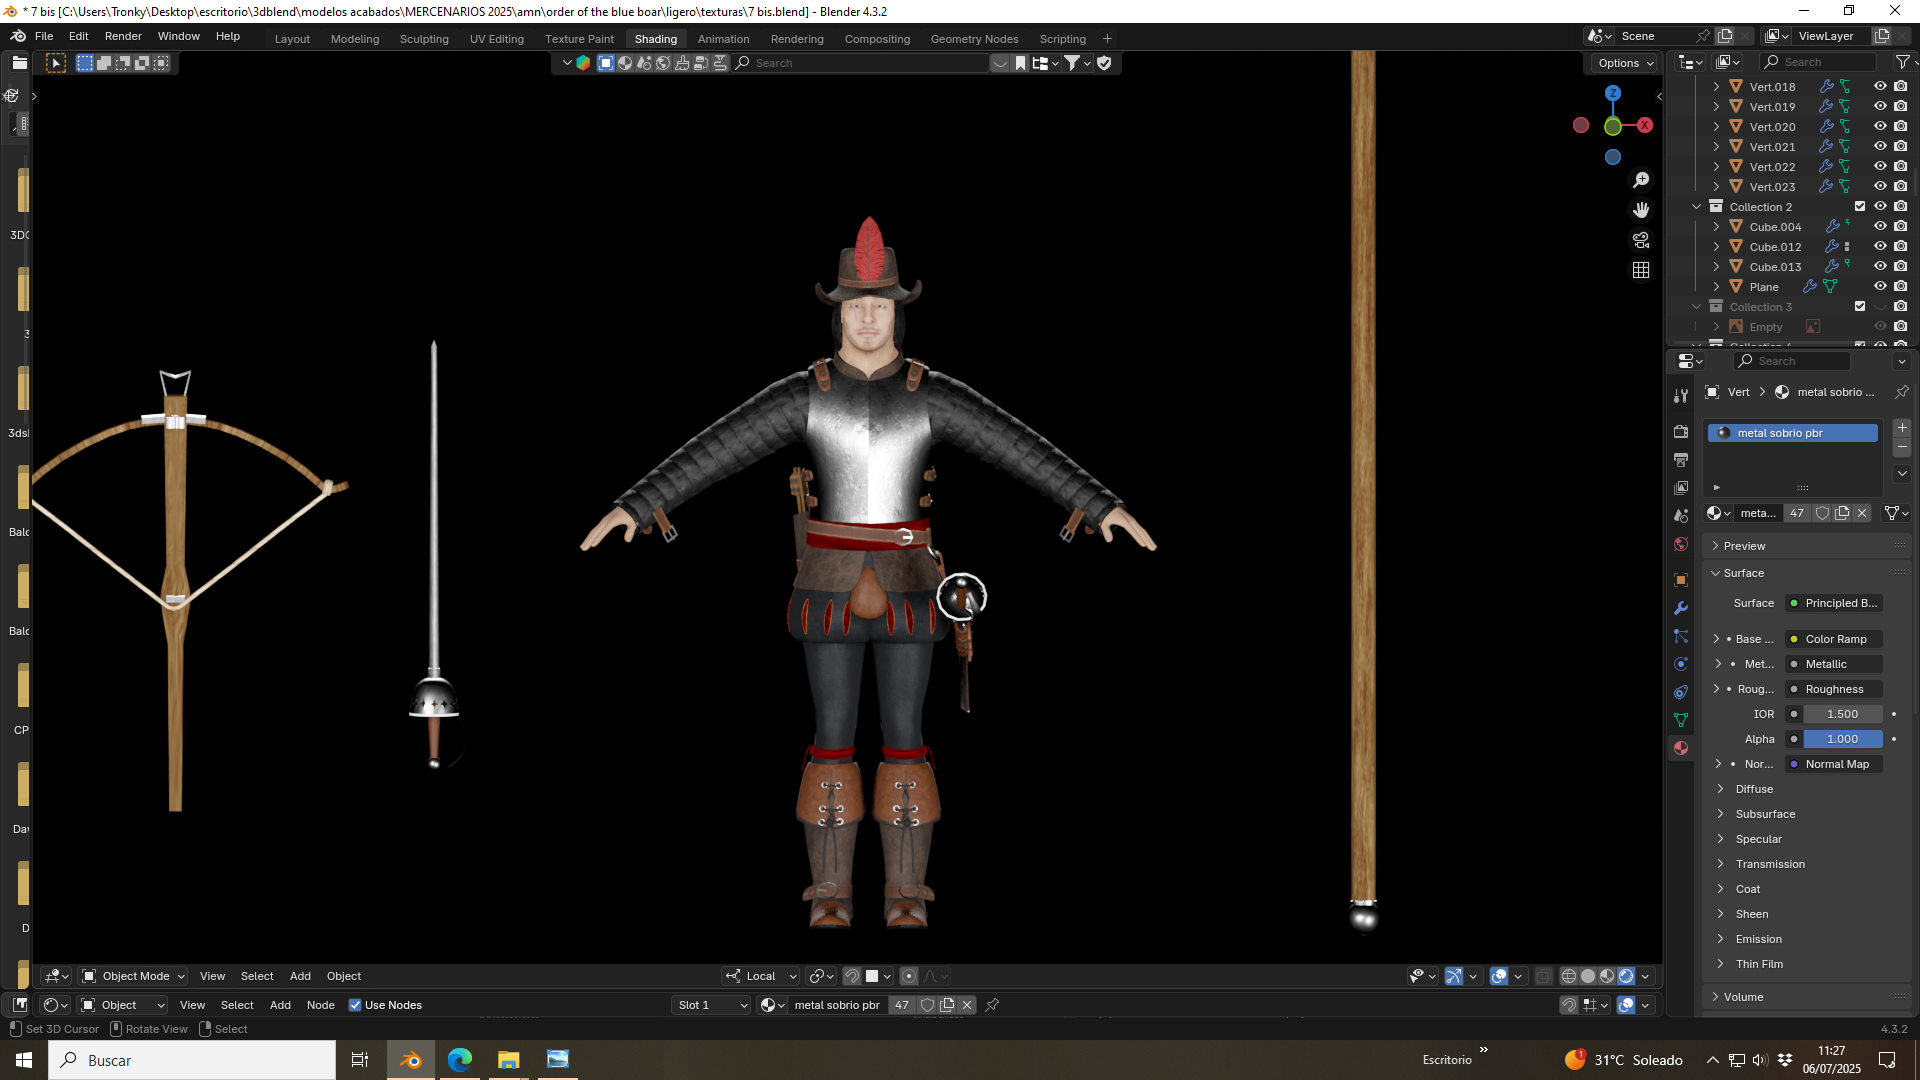Image resolution: width=1920 pixels, height=1080 pixels.
Task: Select rendered viewport shading mode icon
Action: [x=1626, y=976]
